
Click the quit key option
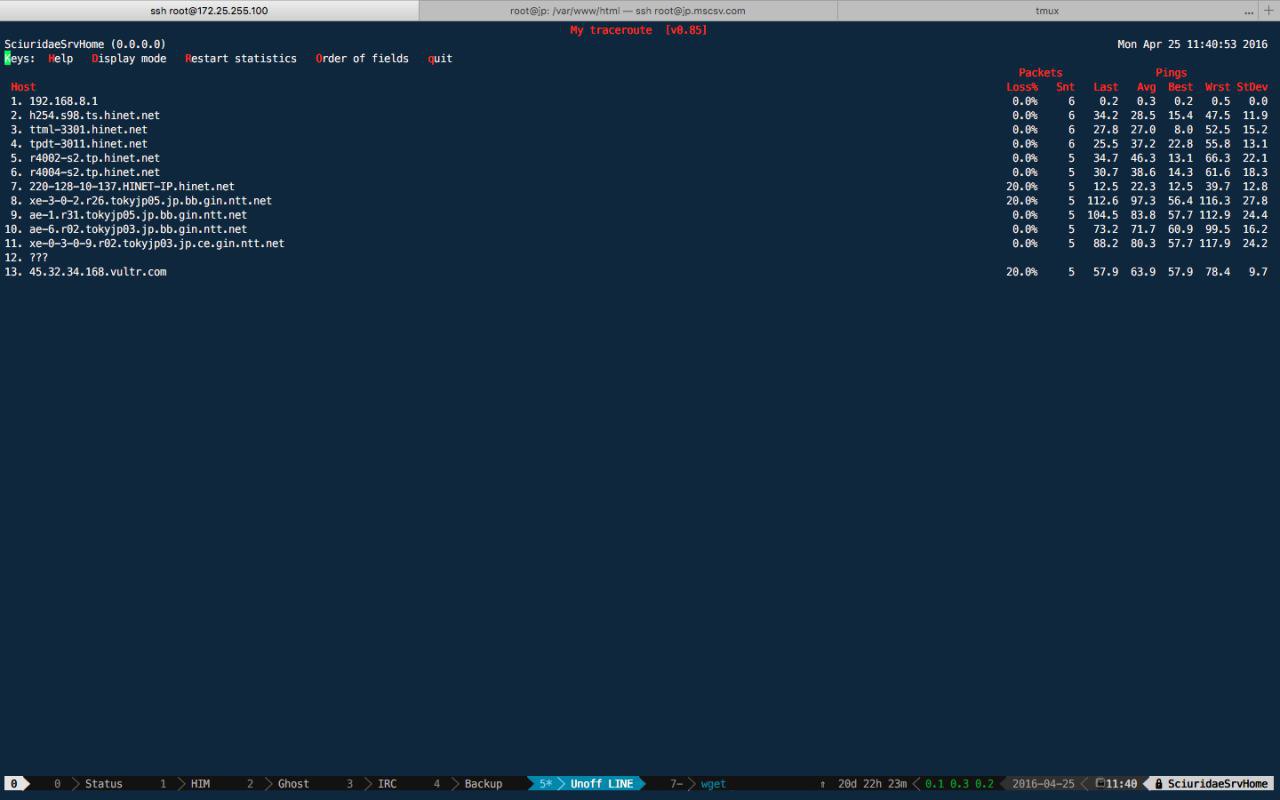[x=440, y=59]
